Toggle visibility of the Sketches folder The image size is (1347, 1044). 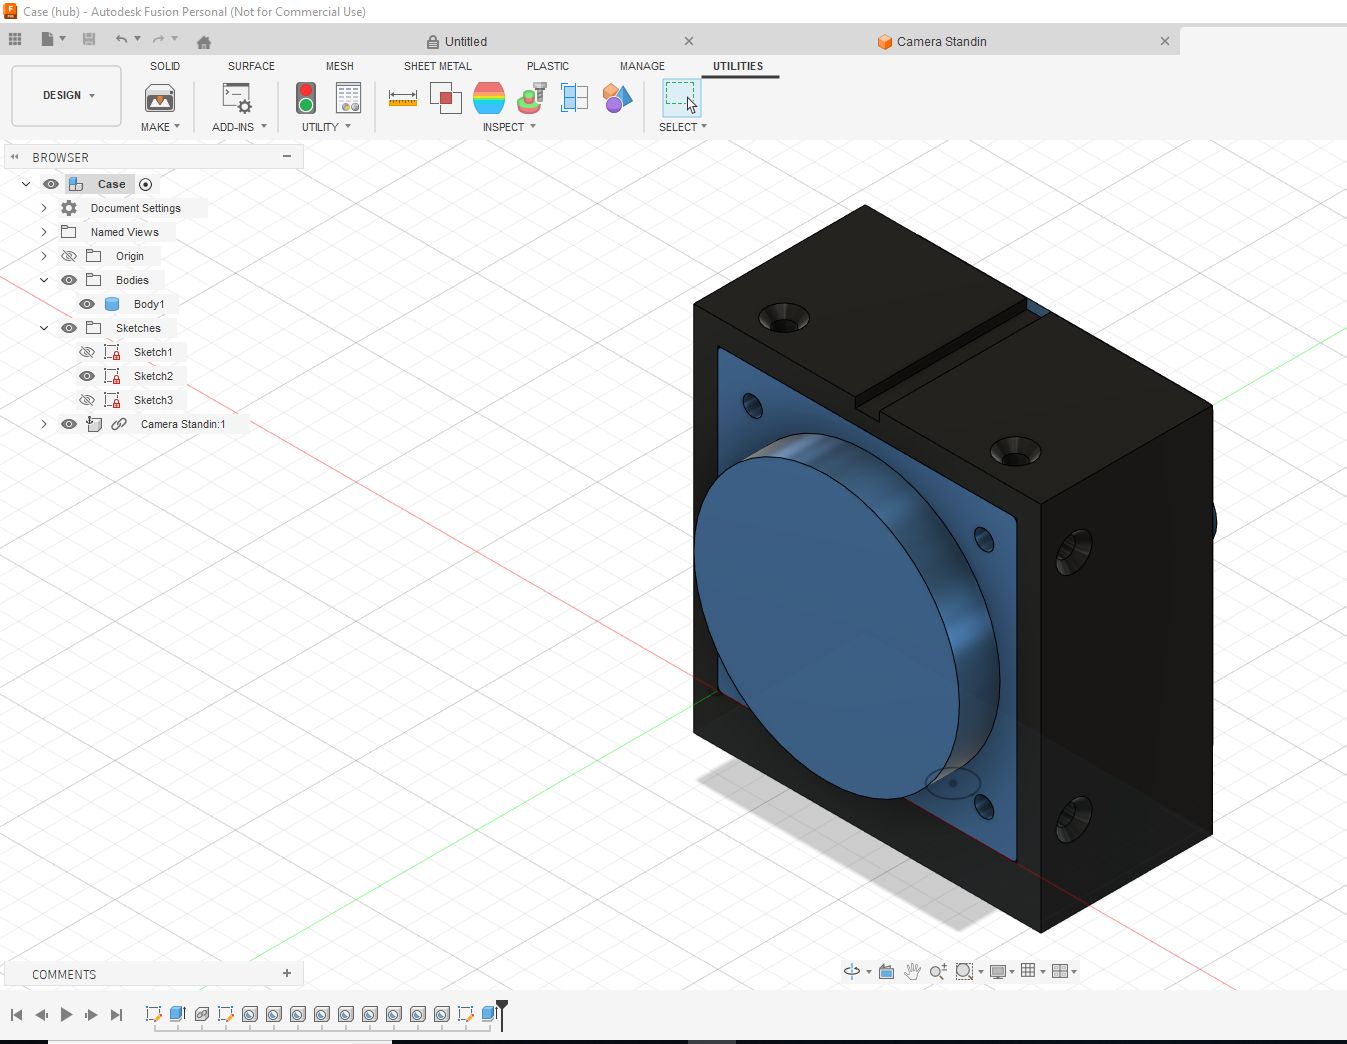click(69, 328)
